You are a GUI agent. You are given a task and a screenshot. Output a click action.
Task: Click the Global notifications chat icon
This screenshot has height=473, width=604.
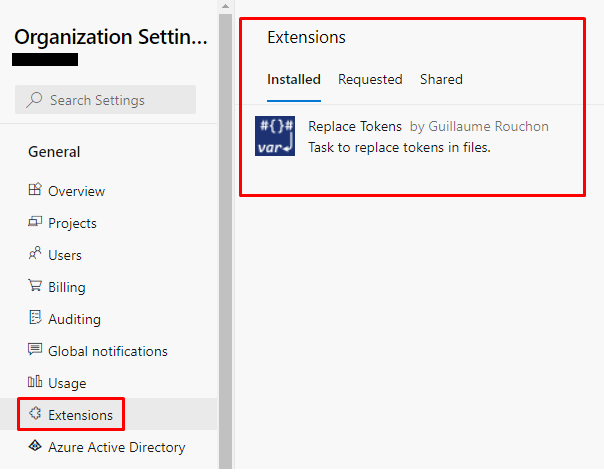pyautogui.click(x=35, y=350)
